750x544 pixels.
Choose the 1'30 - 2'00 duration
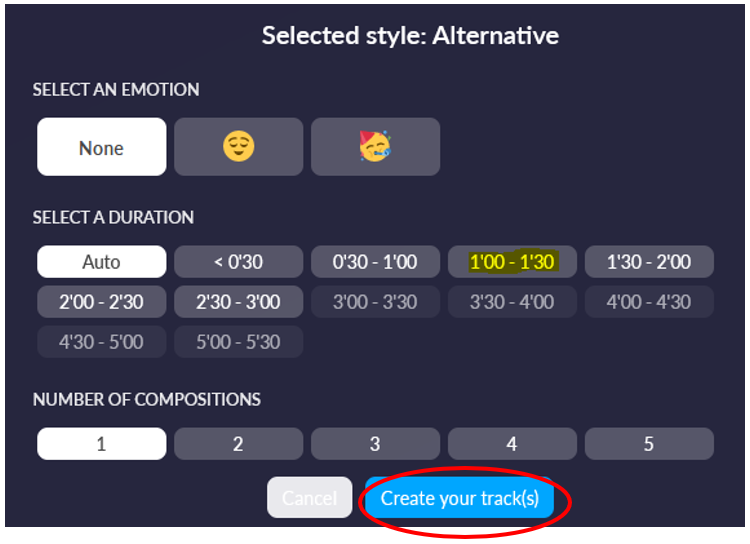pos(649,262)
